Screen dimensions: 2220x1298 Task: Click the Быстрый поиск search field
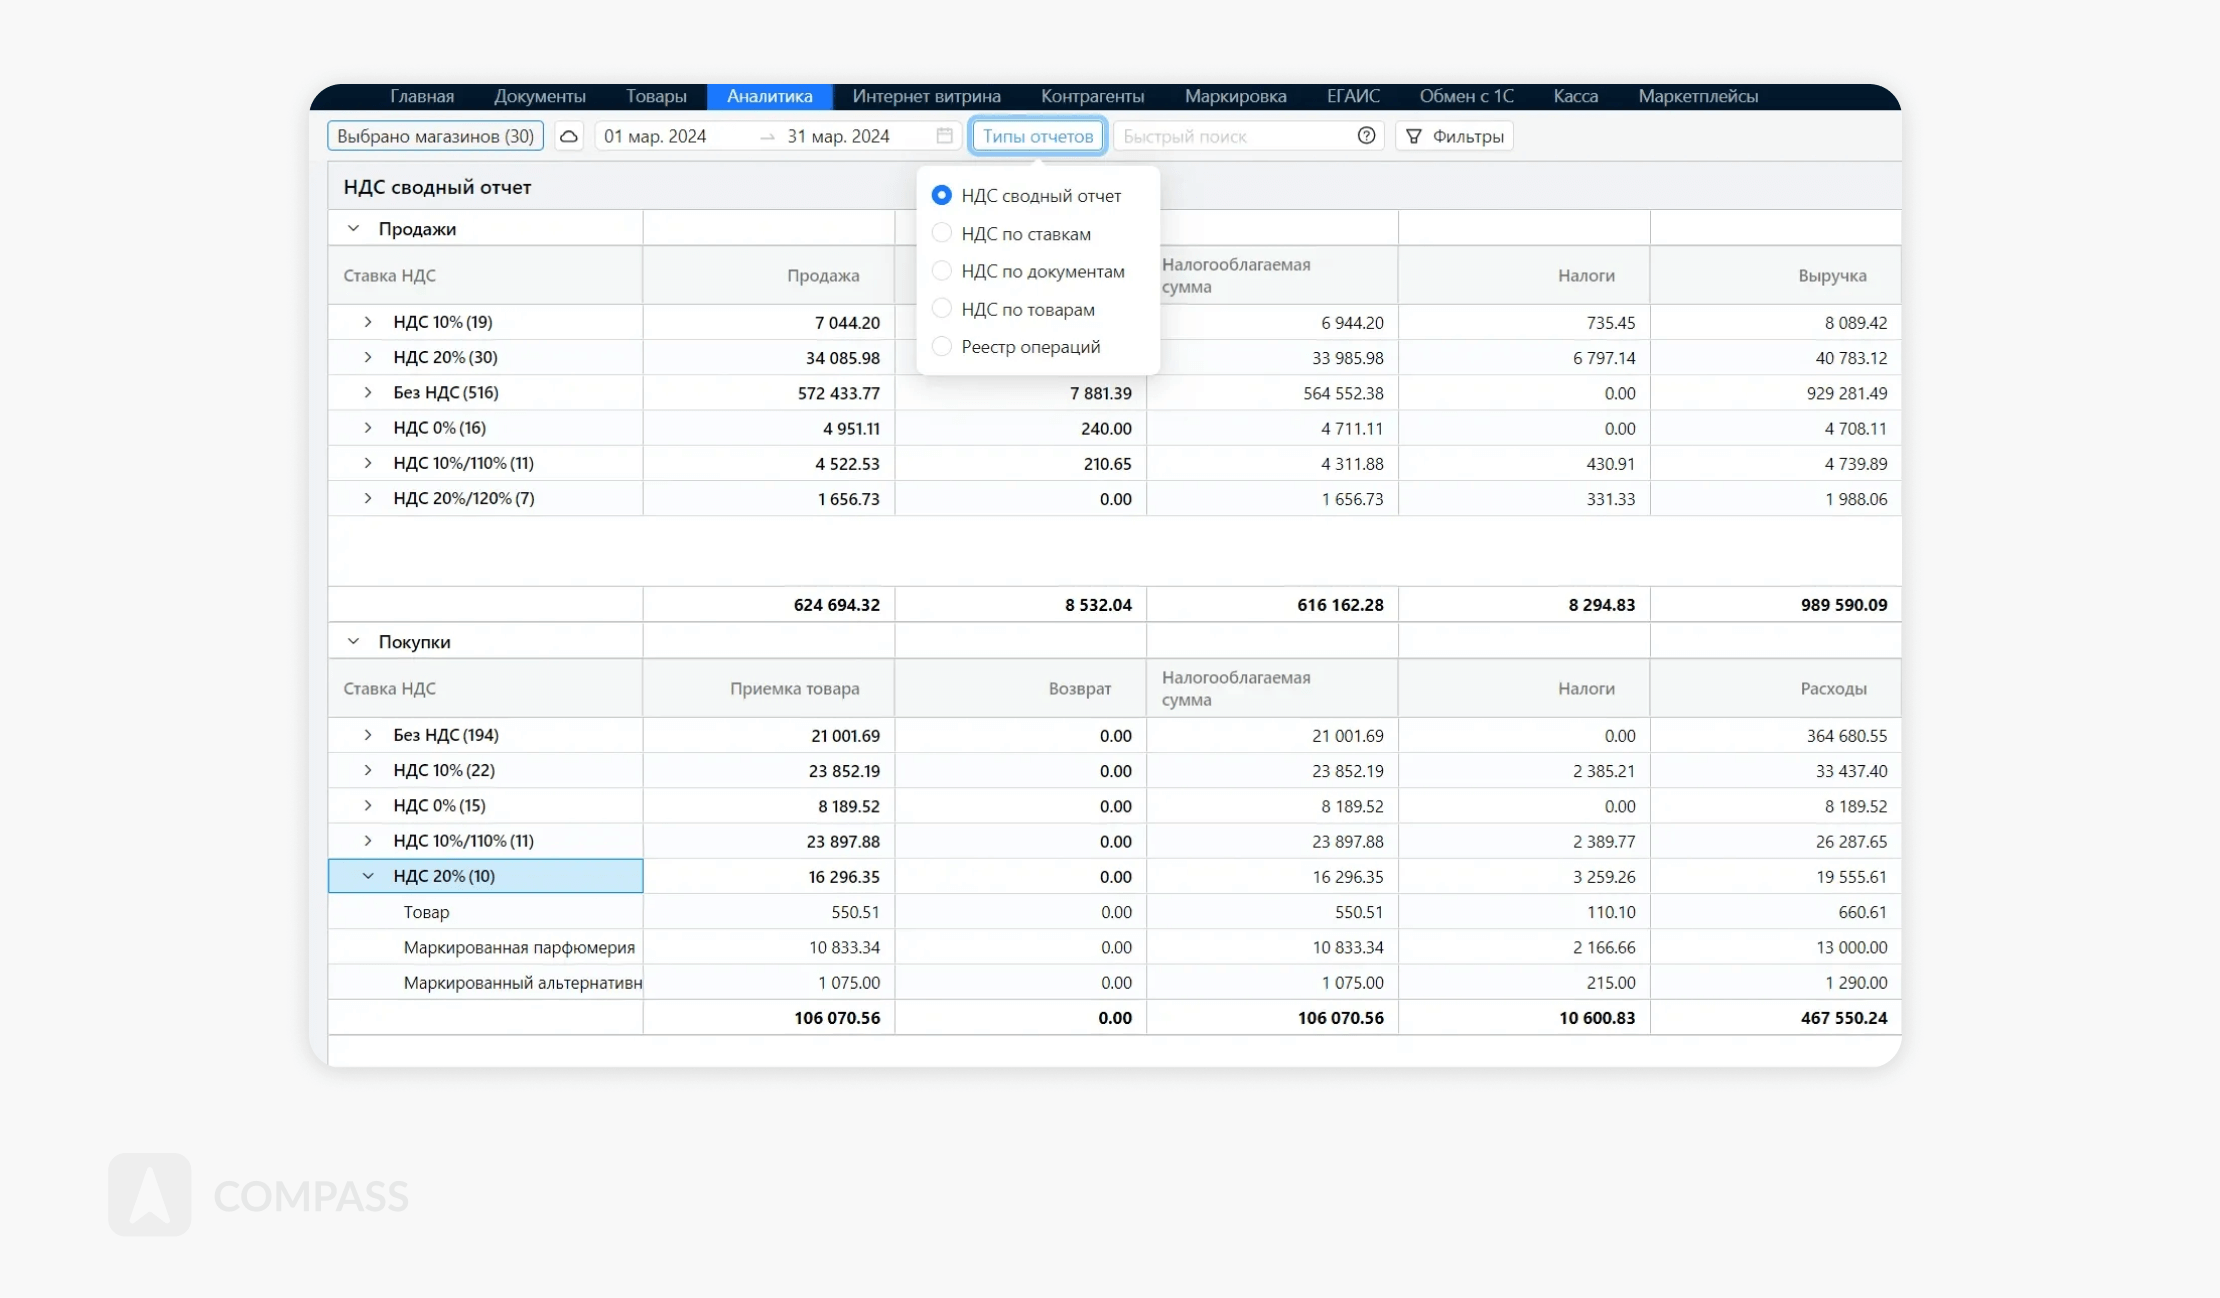pos(1235,136)
